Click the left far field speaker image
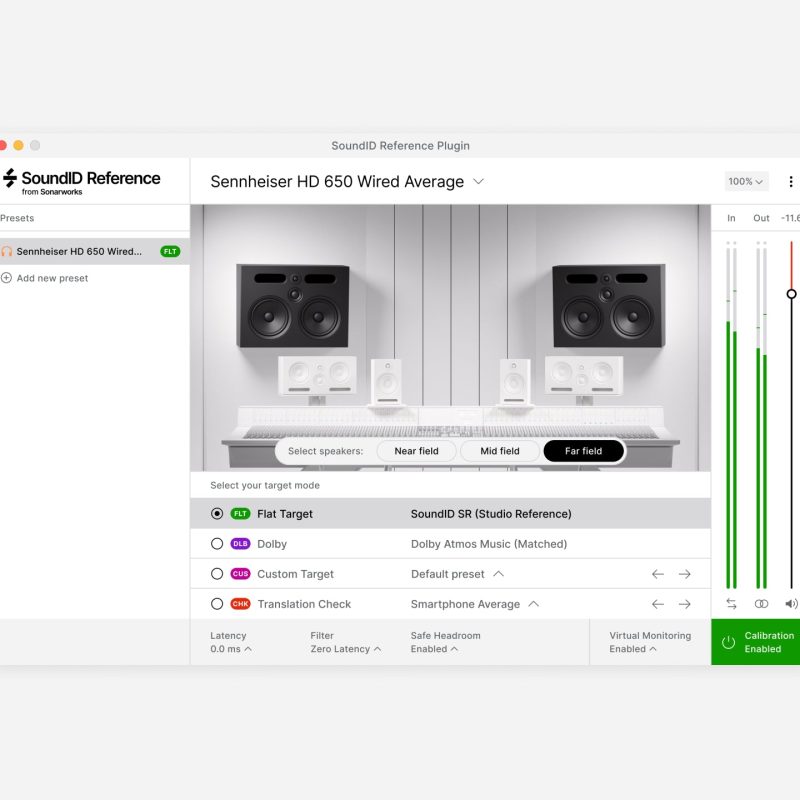This screenshot has width=800, height=800. point(293,306)
